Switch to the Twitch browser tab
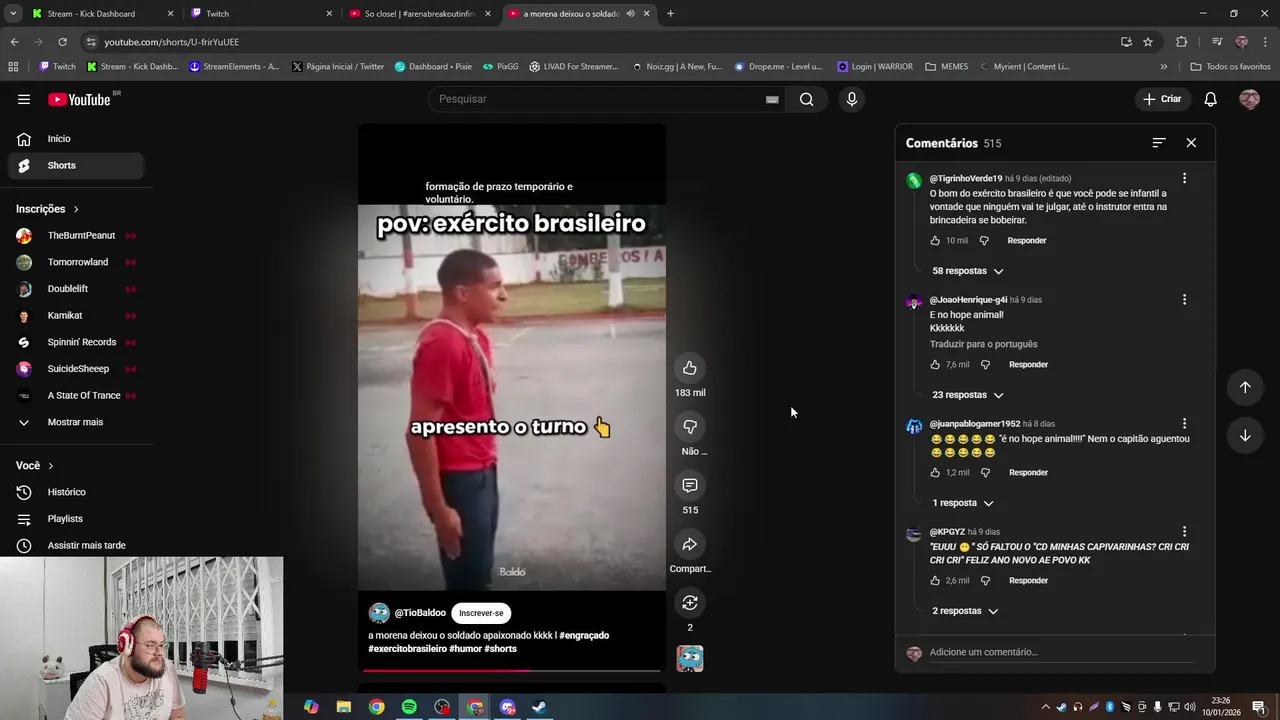Screen dimensions: 1280x720 260,14
